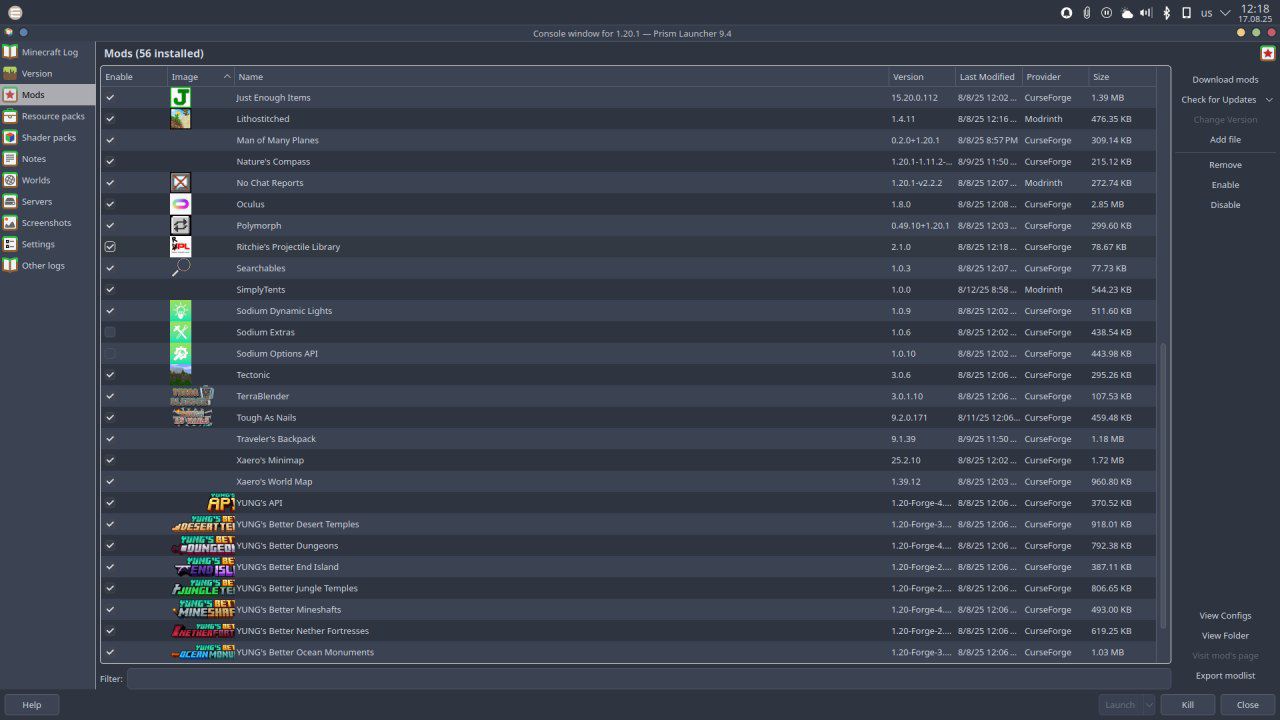1280x720 pixels.
Task: Sort mods by the Size column
Action: tap(1122, 77)
